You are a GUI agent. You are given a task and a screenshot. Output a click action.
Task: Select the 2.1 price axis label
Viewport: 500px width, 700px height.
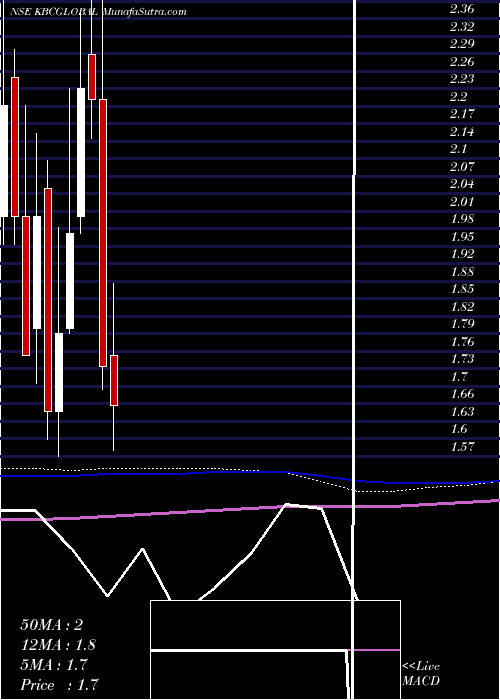(458, 149)
